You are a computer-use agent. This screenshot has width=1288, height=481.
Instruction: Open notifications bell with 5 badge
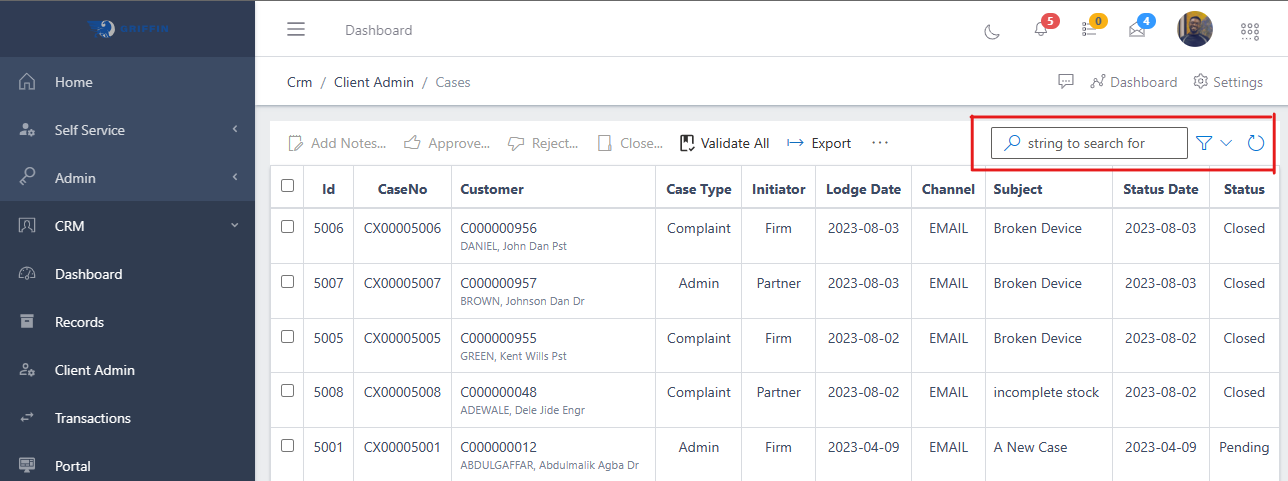pos(1040,30)
